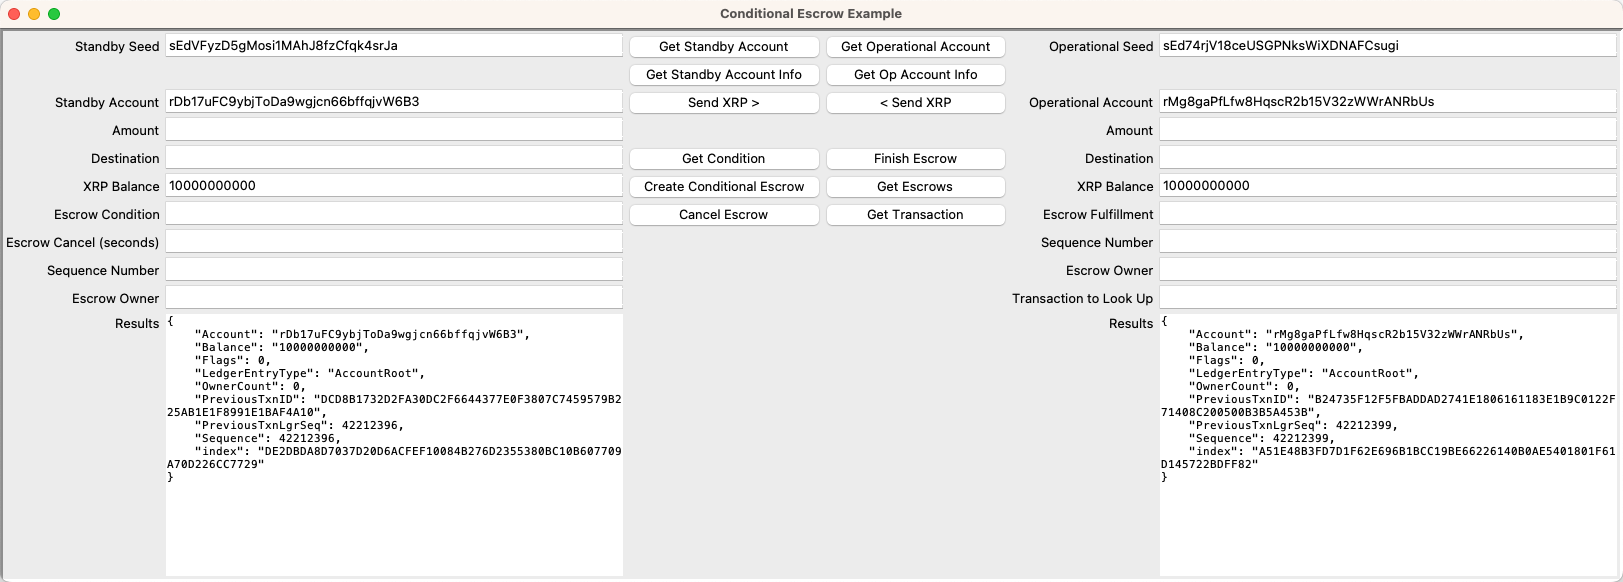
Task: Click the Standby Seed input field
Action: point(393,46)
